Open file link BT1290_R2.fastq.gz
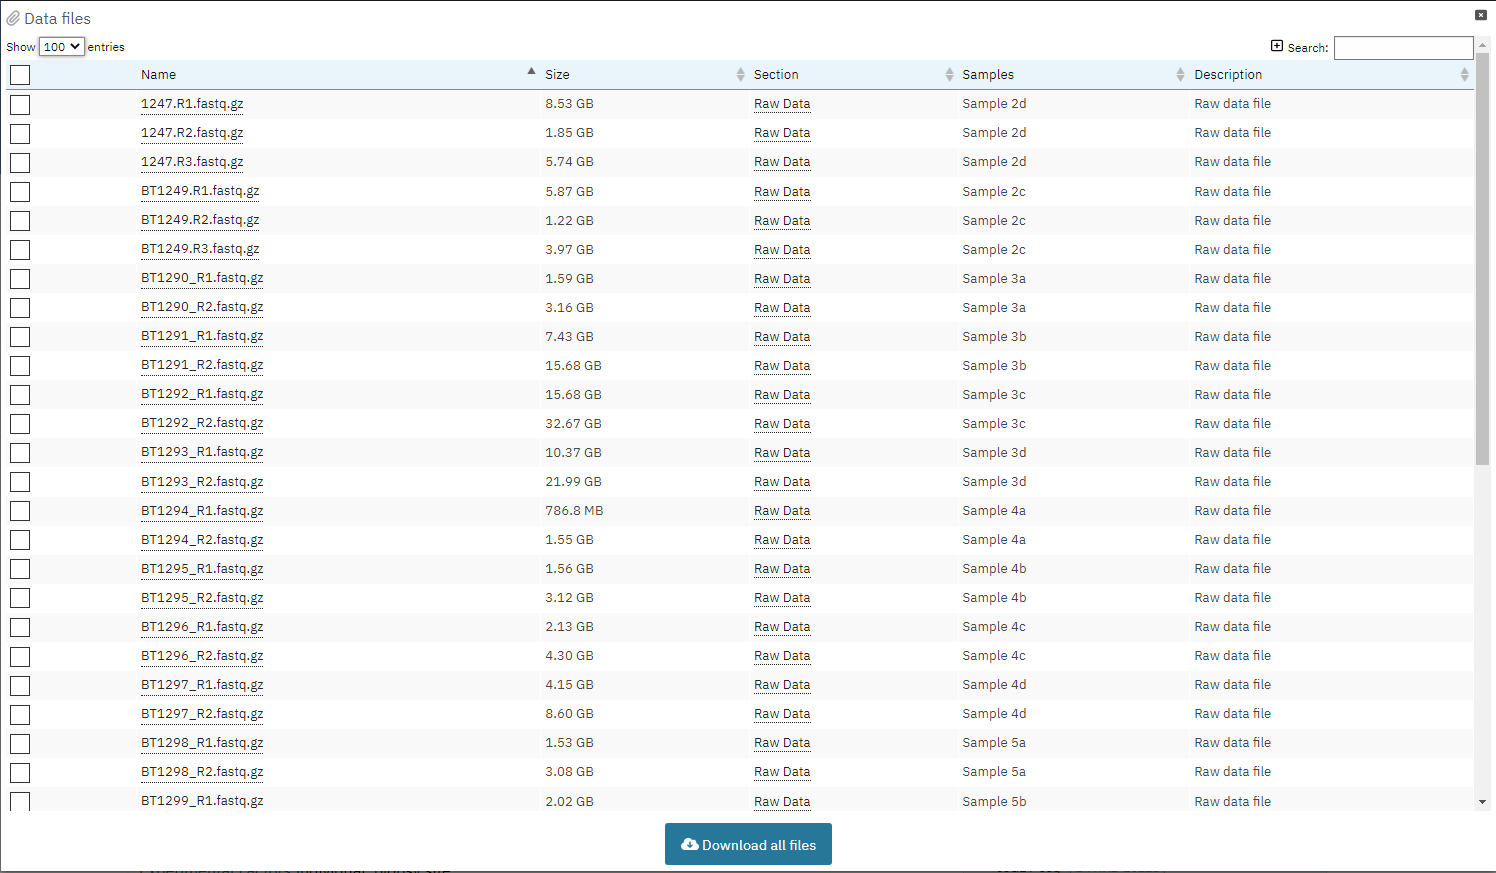The width and height of the screenshot is (1496, 873). coord(202,307)
